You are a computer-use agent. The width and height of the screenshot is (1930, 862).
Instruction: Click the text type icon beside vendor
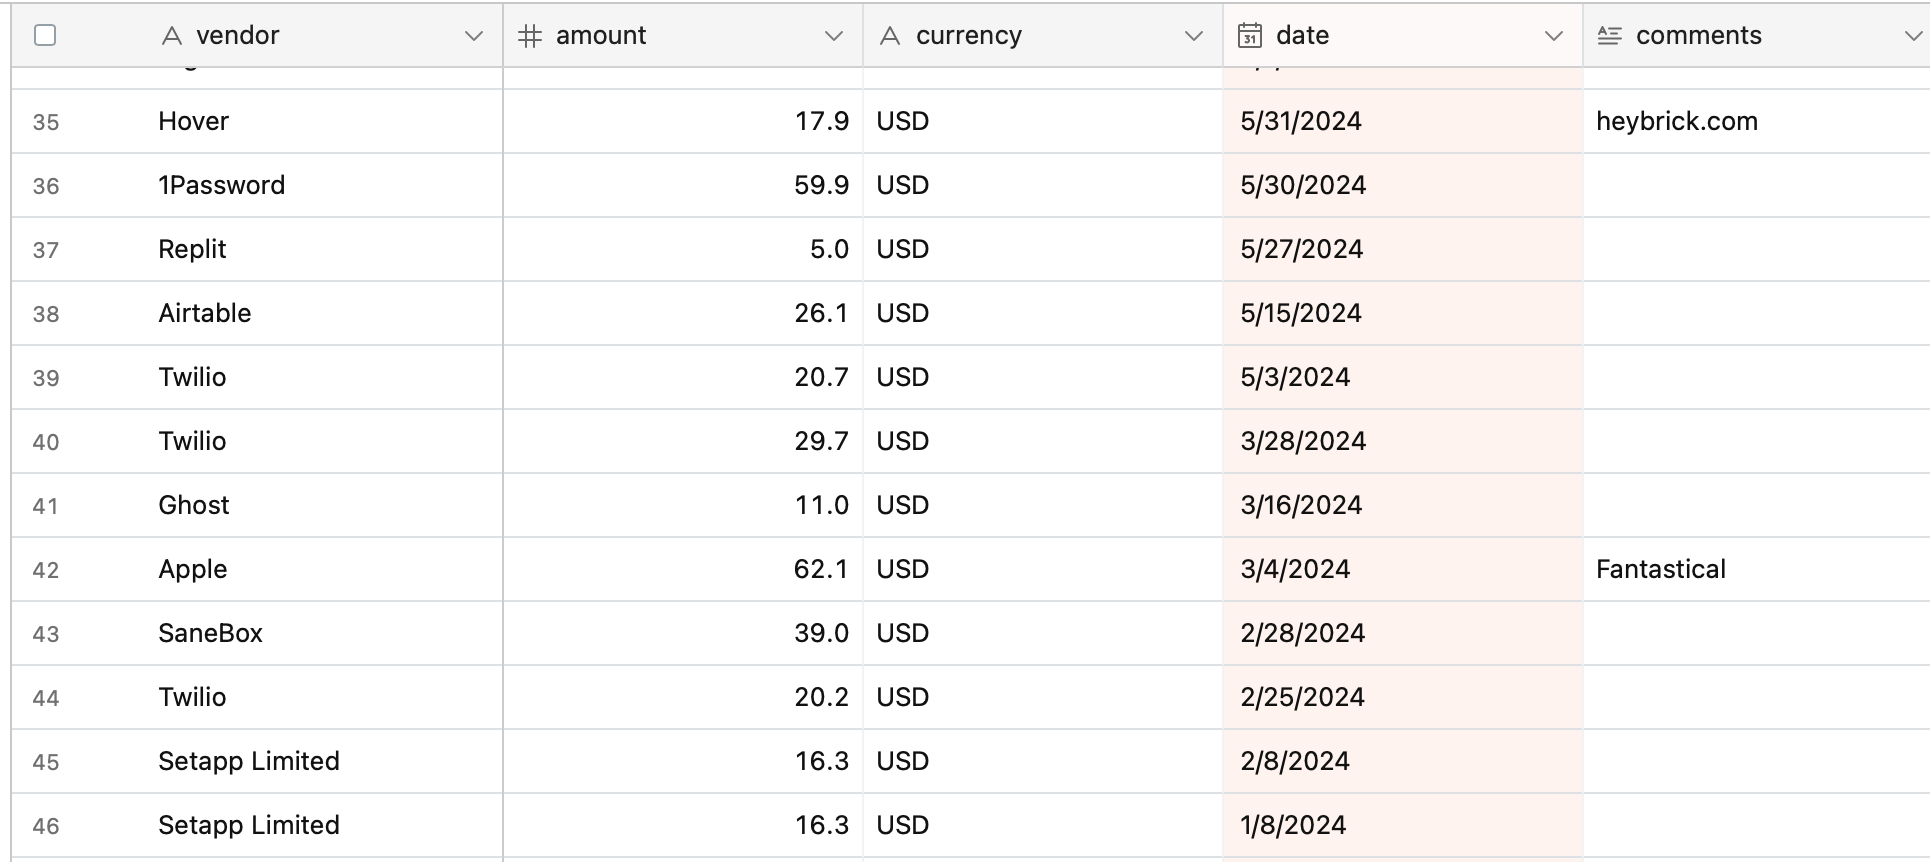click(172, 36)
